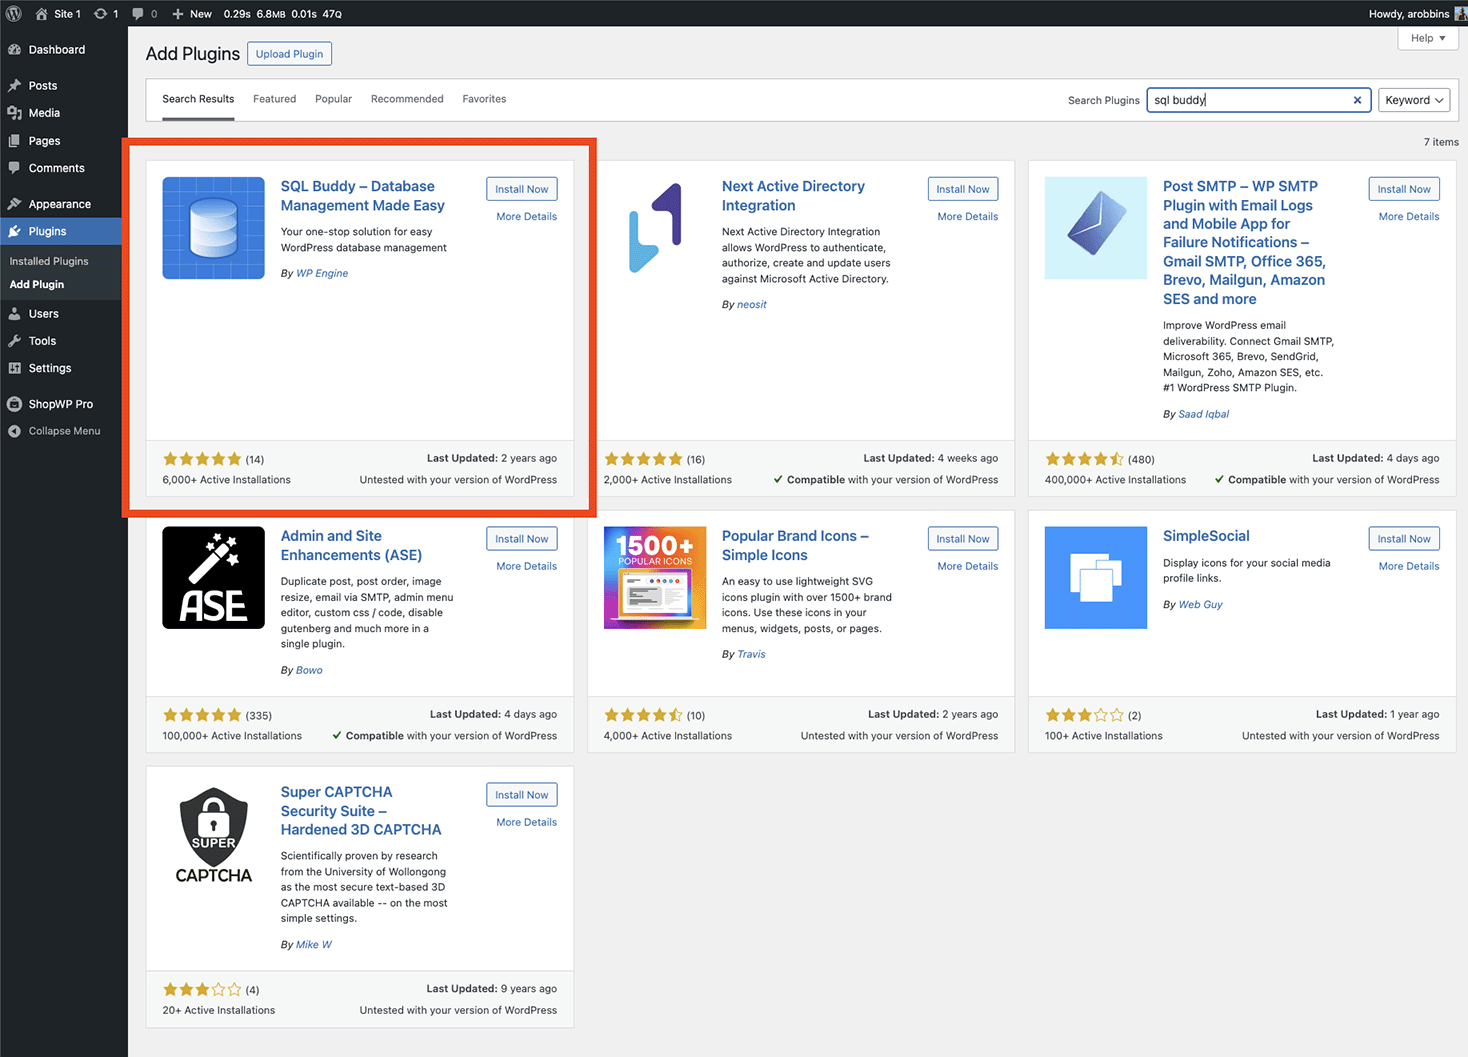
Task: Open the Mike W author link
Action: 314,944
